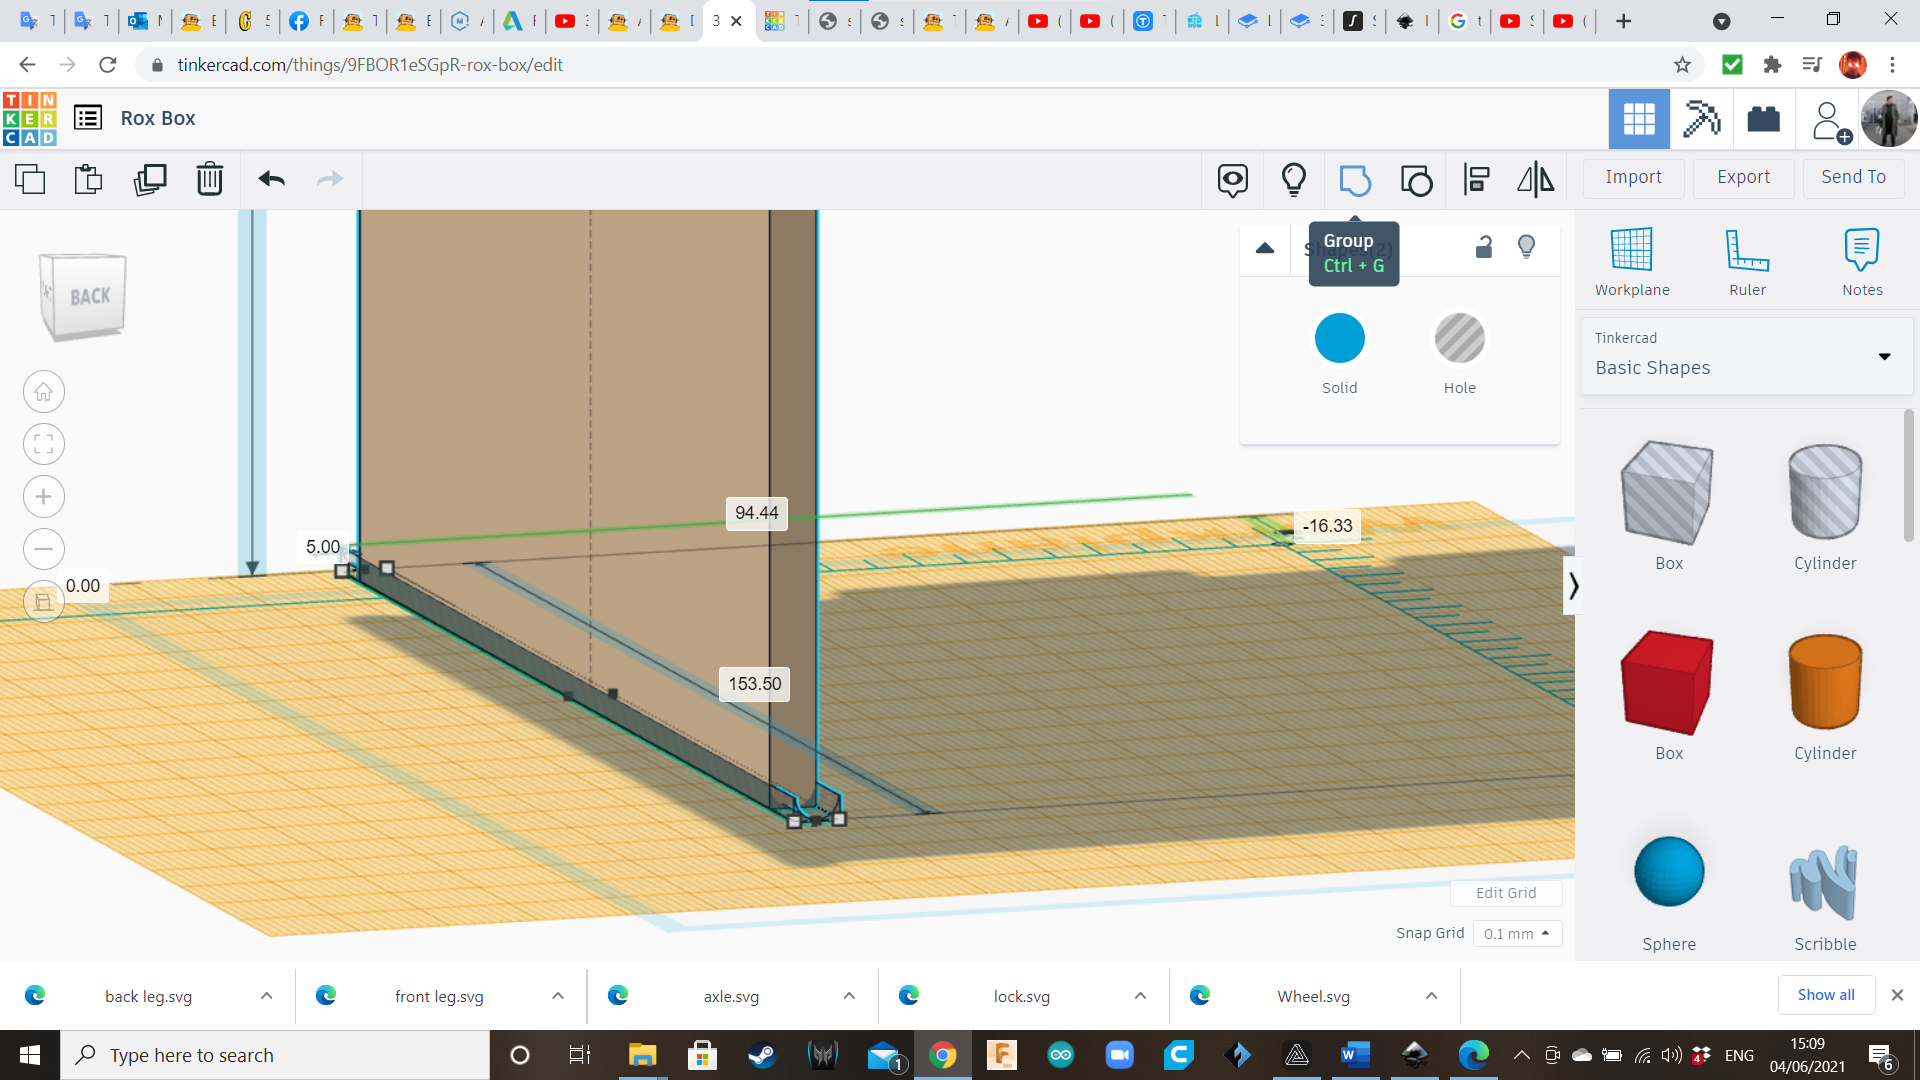
Task: Click the Ungroup shapes icon
Action: (1416, 180)
